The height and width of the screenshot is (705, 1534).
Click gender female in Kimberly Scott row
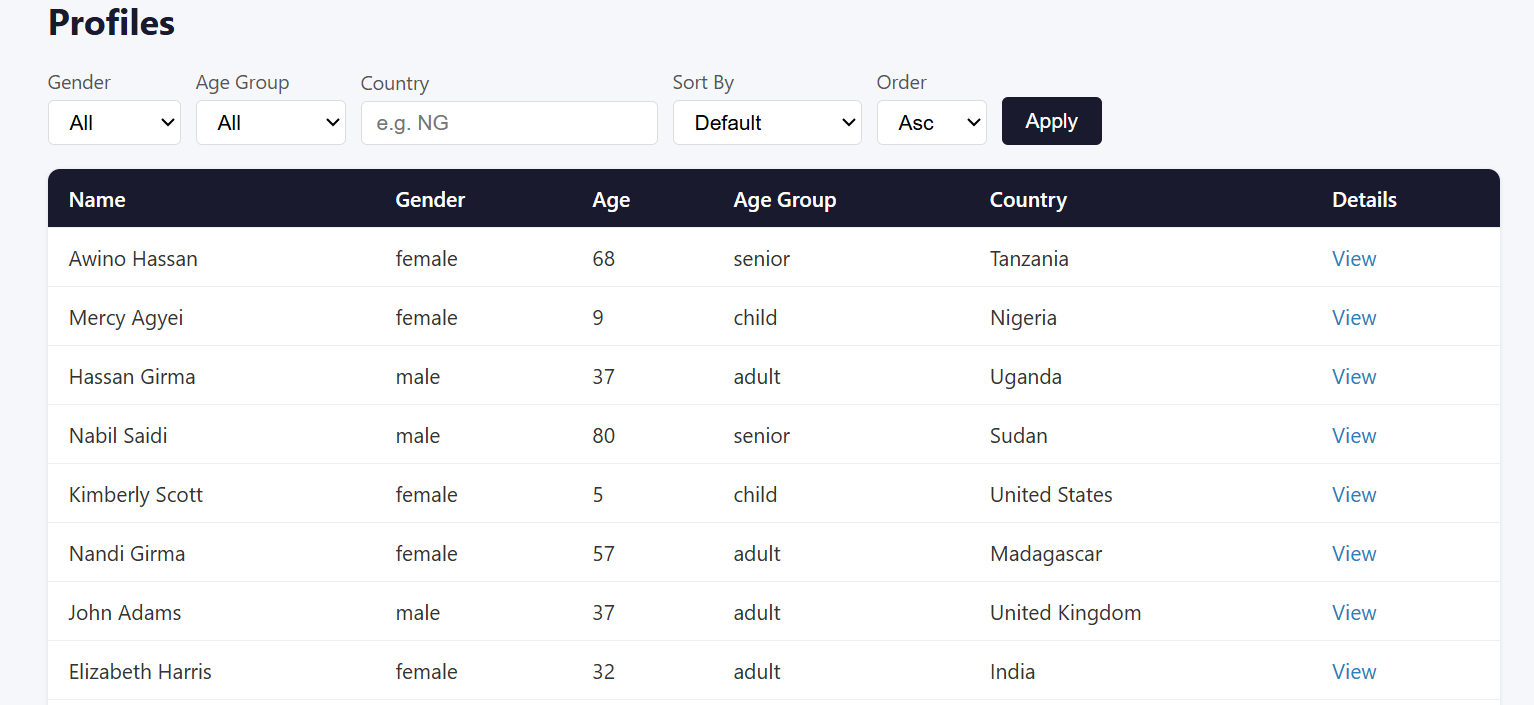(x=426, y=495)
